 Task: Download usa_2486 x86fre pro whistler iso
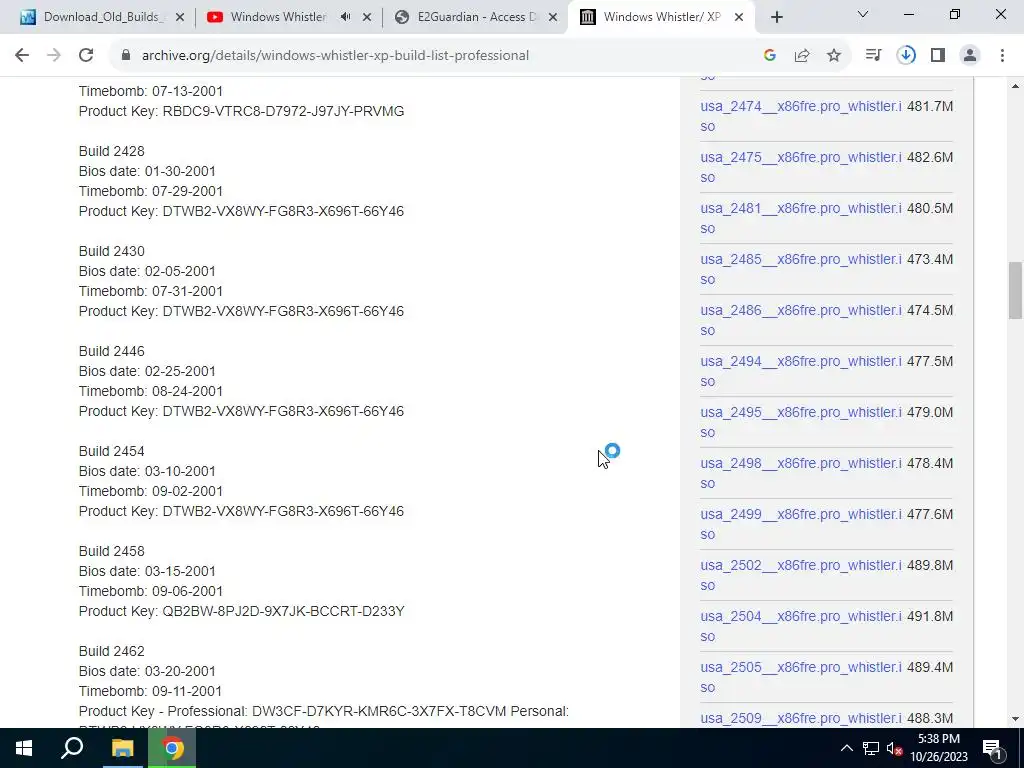801,319
